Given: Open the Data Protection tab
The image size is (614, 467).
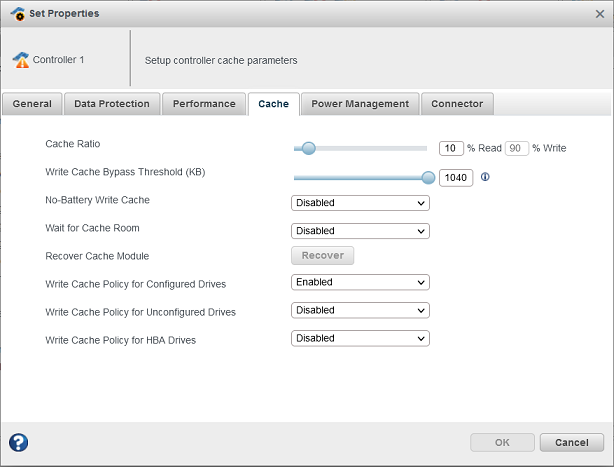Looking at the screenshot, I should point(112,104).
